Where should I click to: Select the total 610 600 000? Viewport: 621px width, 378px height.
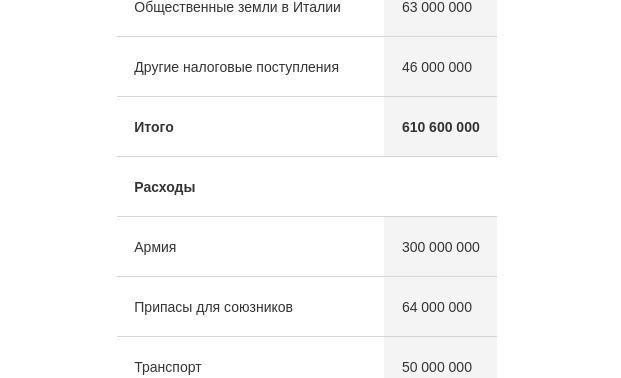pyautogui.click(x=440, y=127)
